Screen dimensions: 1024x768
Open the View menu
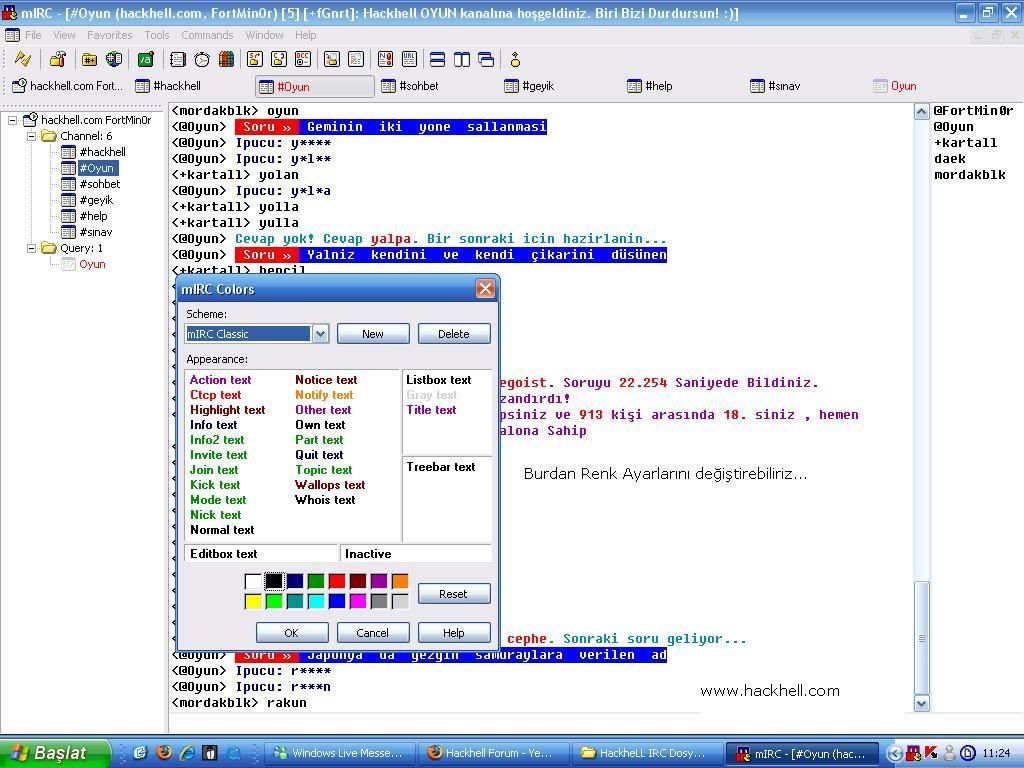pos(64,35)
